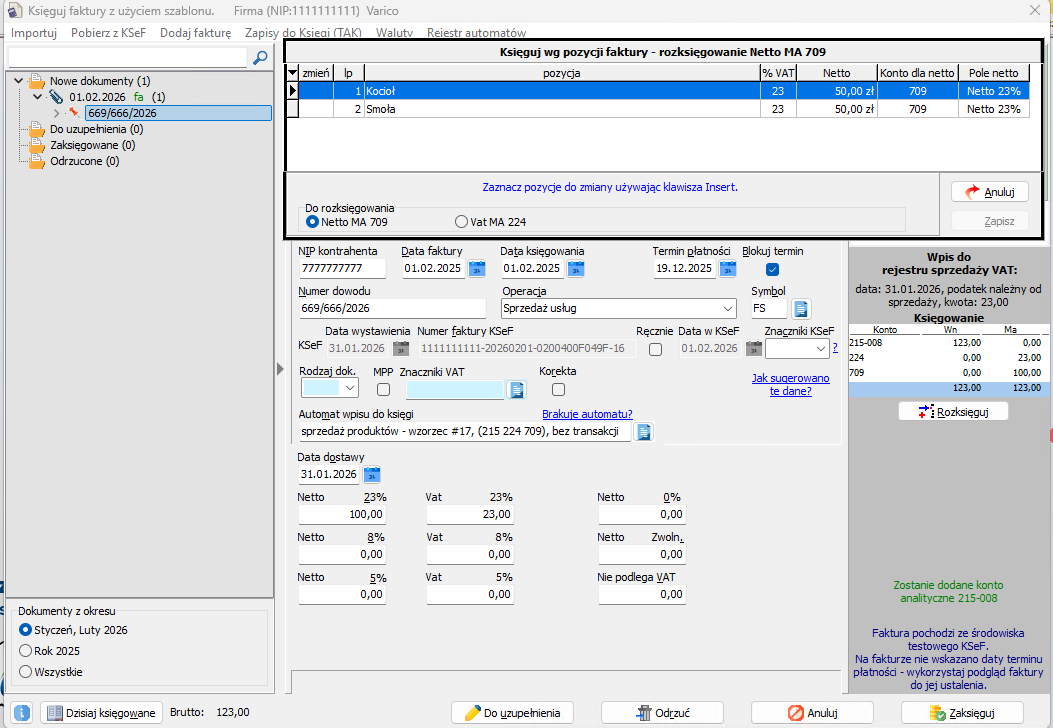The image size is (1053, 728).
Task: Open Znaczniki VAT list icon
Action: (x=516, y=389)
